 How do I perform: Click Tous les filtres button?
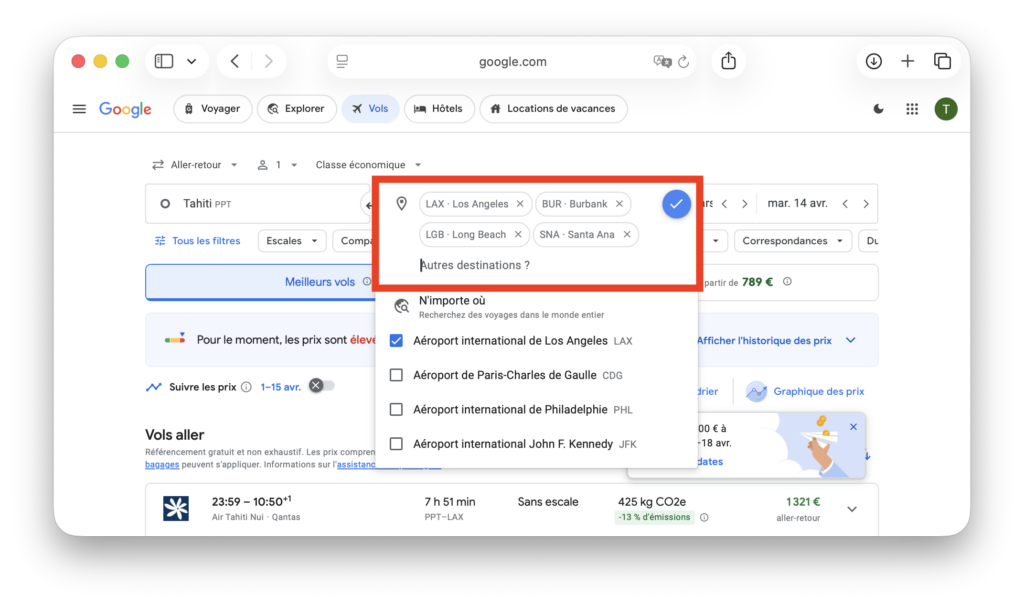coord(197,241)
